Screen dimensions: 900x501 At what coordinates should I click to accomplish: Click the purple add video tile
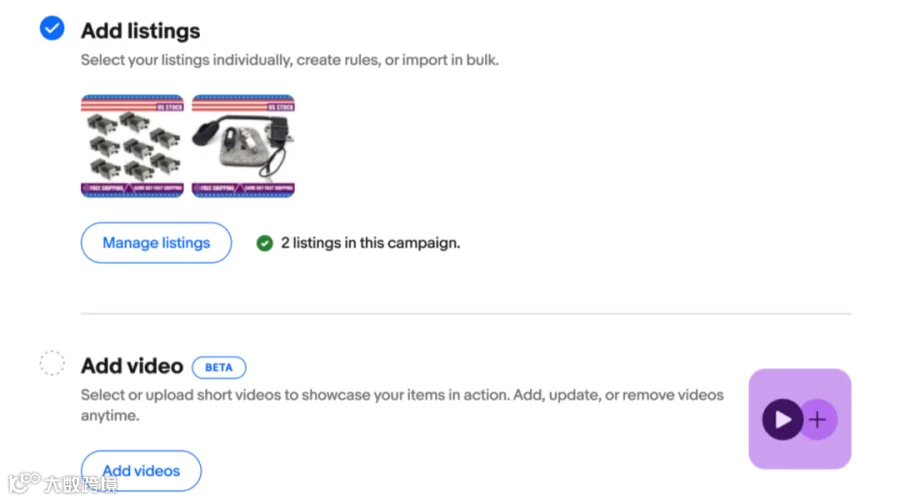coord(800,419)
